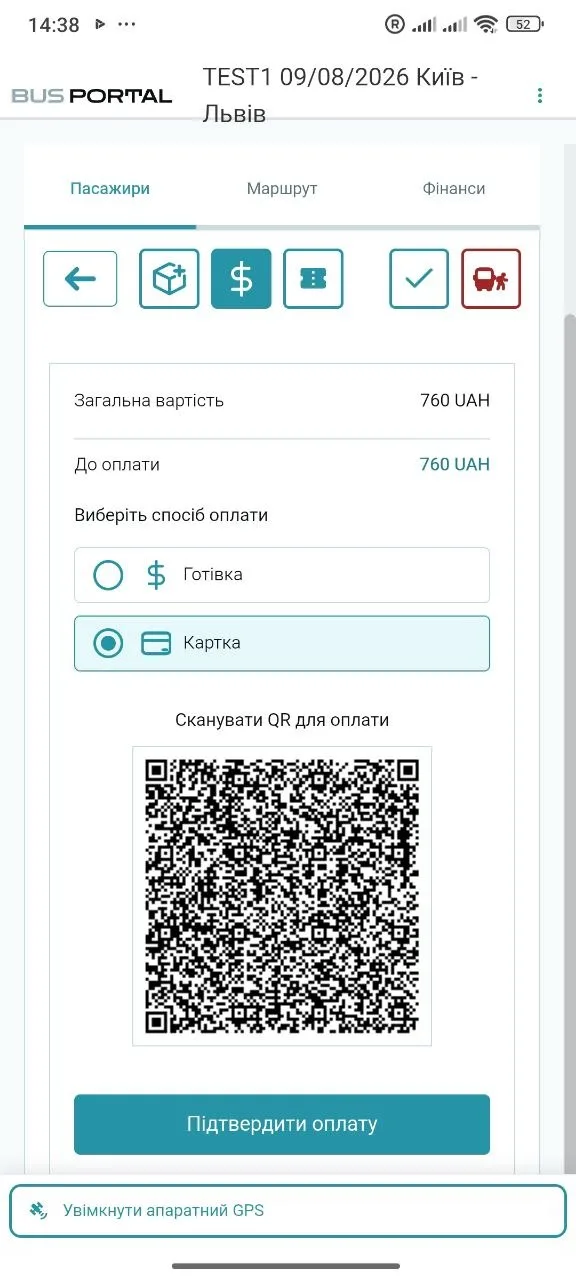Tap the satellite GPS icon

coord(38,1210)
